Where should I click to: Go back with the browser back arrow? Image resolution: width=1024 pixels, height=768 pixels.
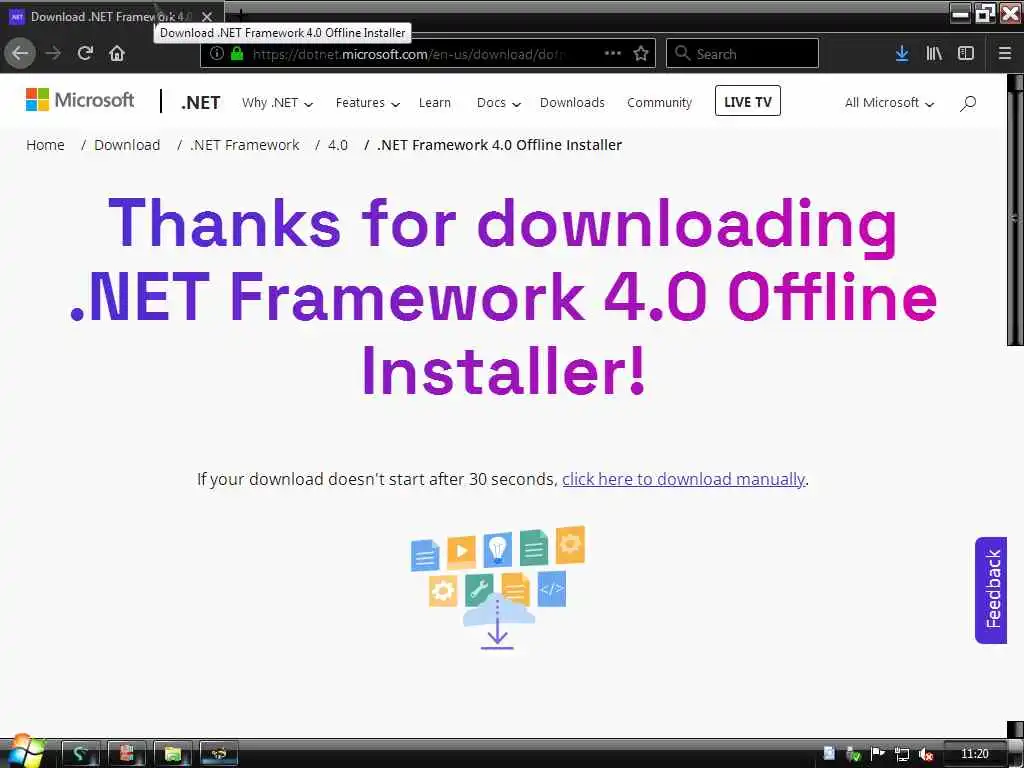tap(20, 53)
